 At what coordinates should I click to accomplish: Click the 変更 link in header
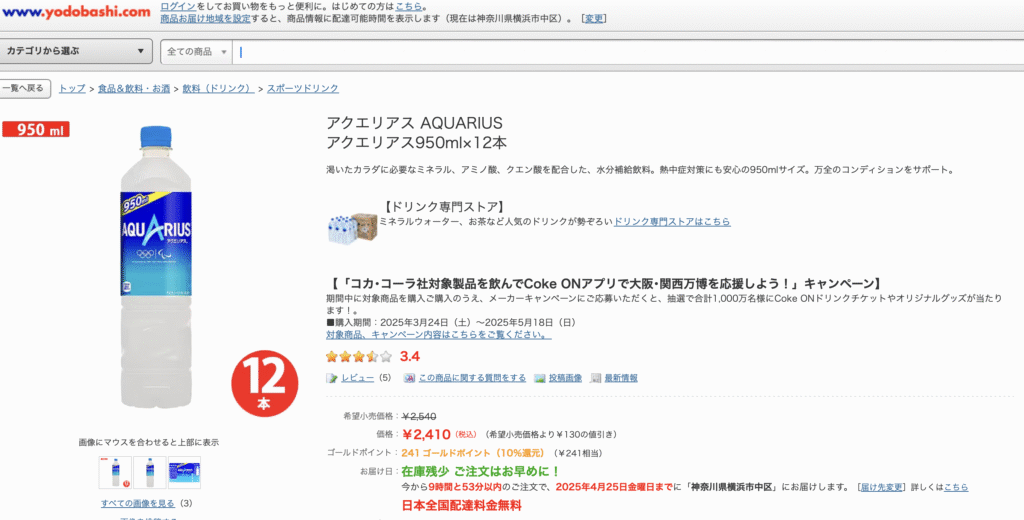[x=594, y=18]
